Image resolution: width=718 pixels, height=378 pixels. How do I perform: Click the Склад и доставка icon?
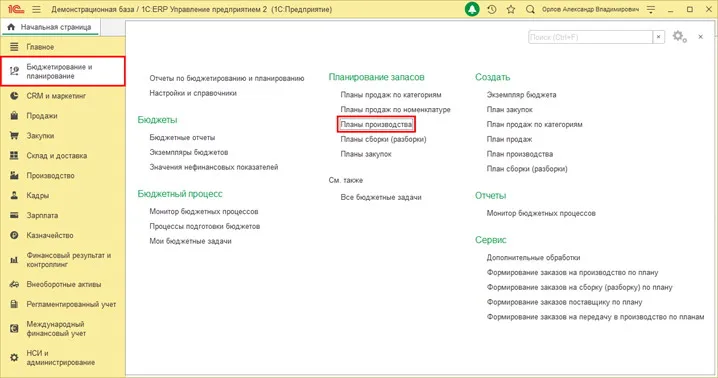(14, 155)
